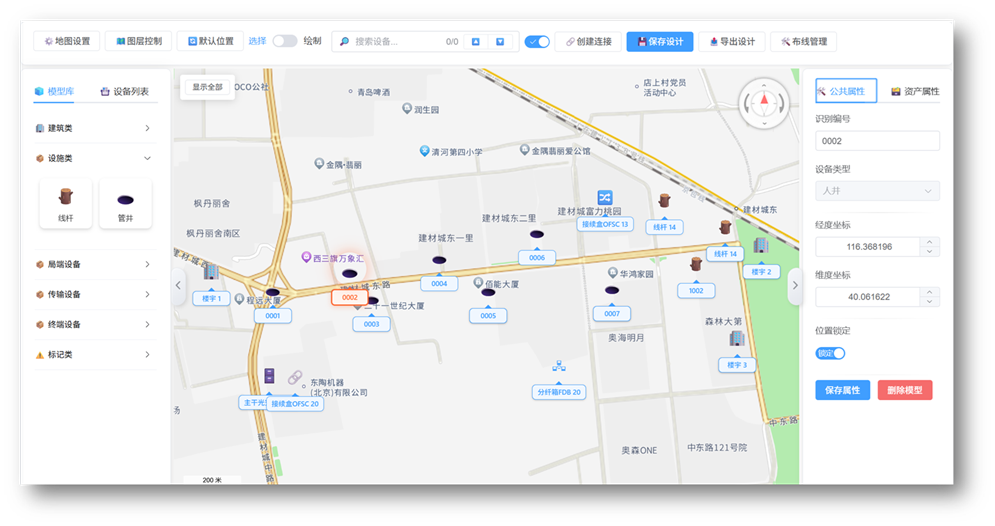Expand 终端设备 category

(x=94, y=324)
